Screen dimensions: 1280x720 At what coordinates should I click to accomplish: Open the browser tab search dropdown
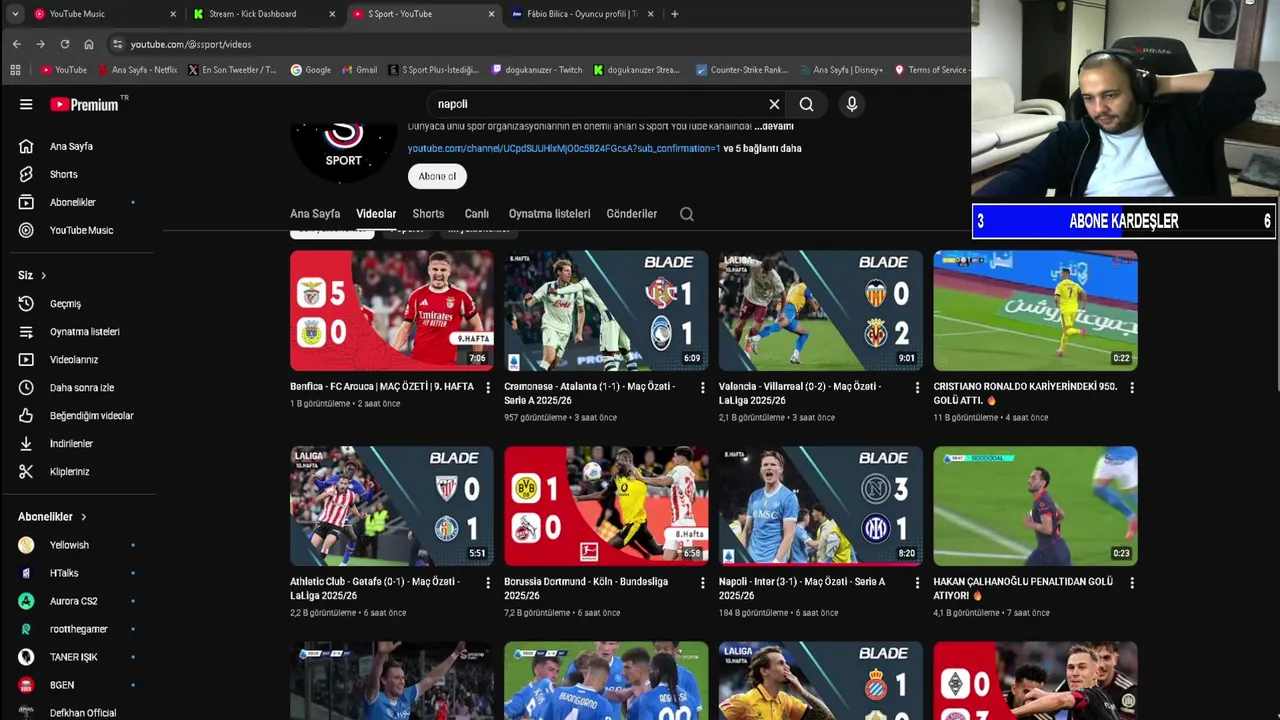(x=14, y=14)
